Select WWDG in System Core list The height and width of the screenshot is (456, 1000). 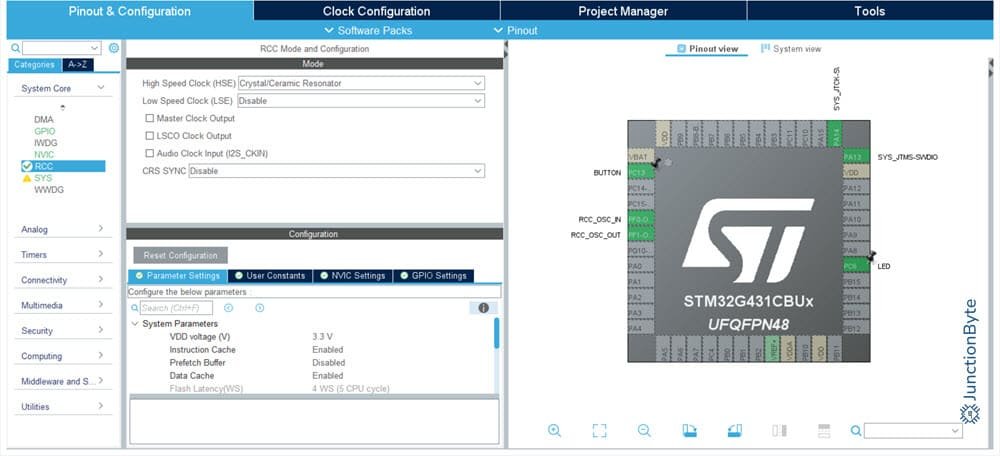pos(49,189)
